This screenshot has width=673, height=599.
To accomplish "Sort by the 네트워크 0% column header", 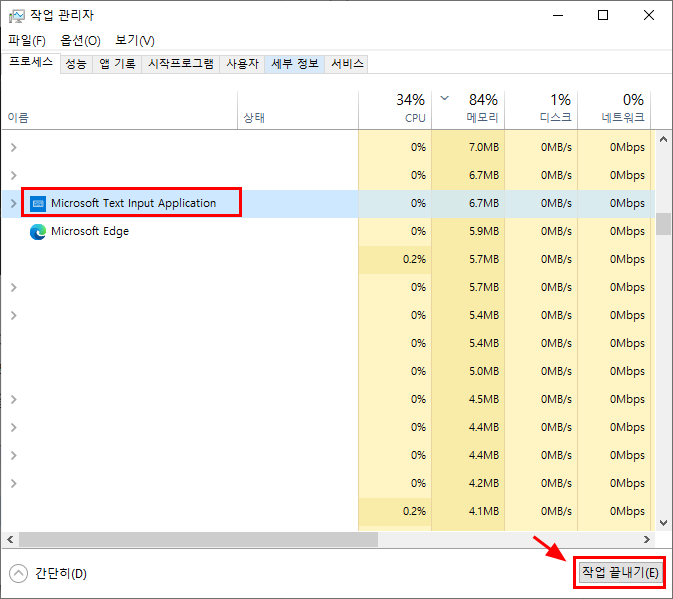I will (614, 110).
